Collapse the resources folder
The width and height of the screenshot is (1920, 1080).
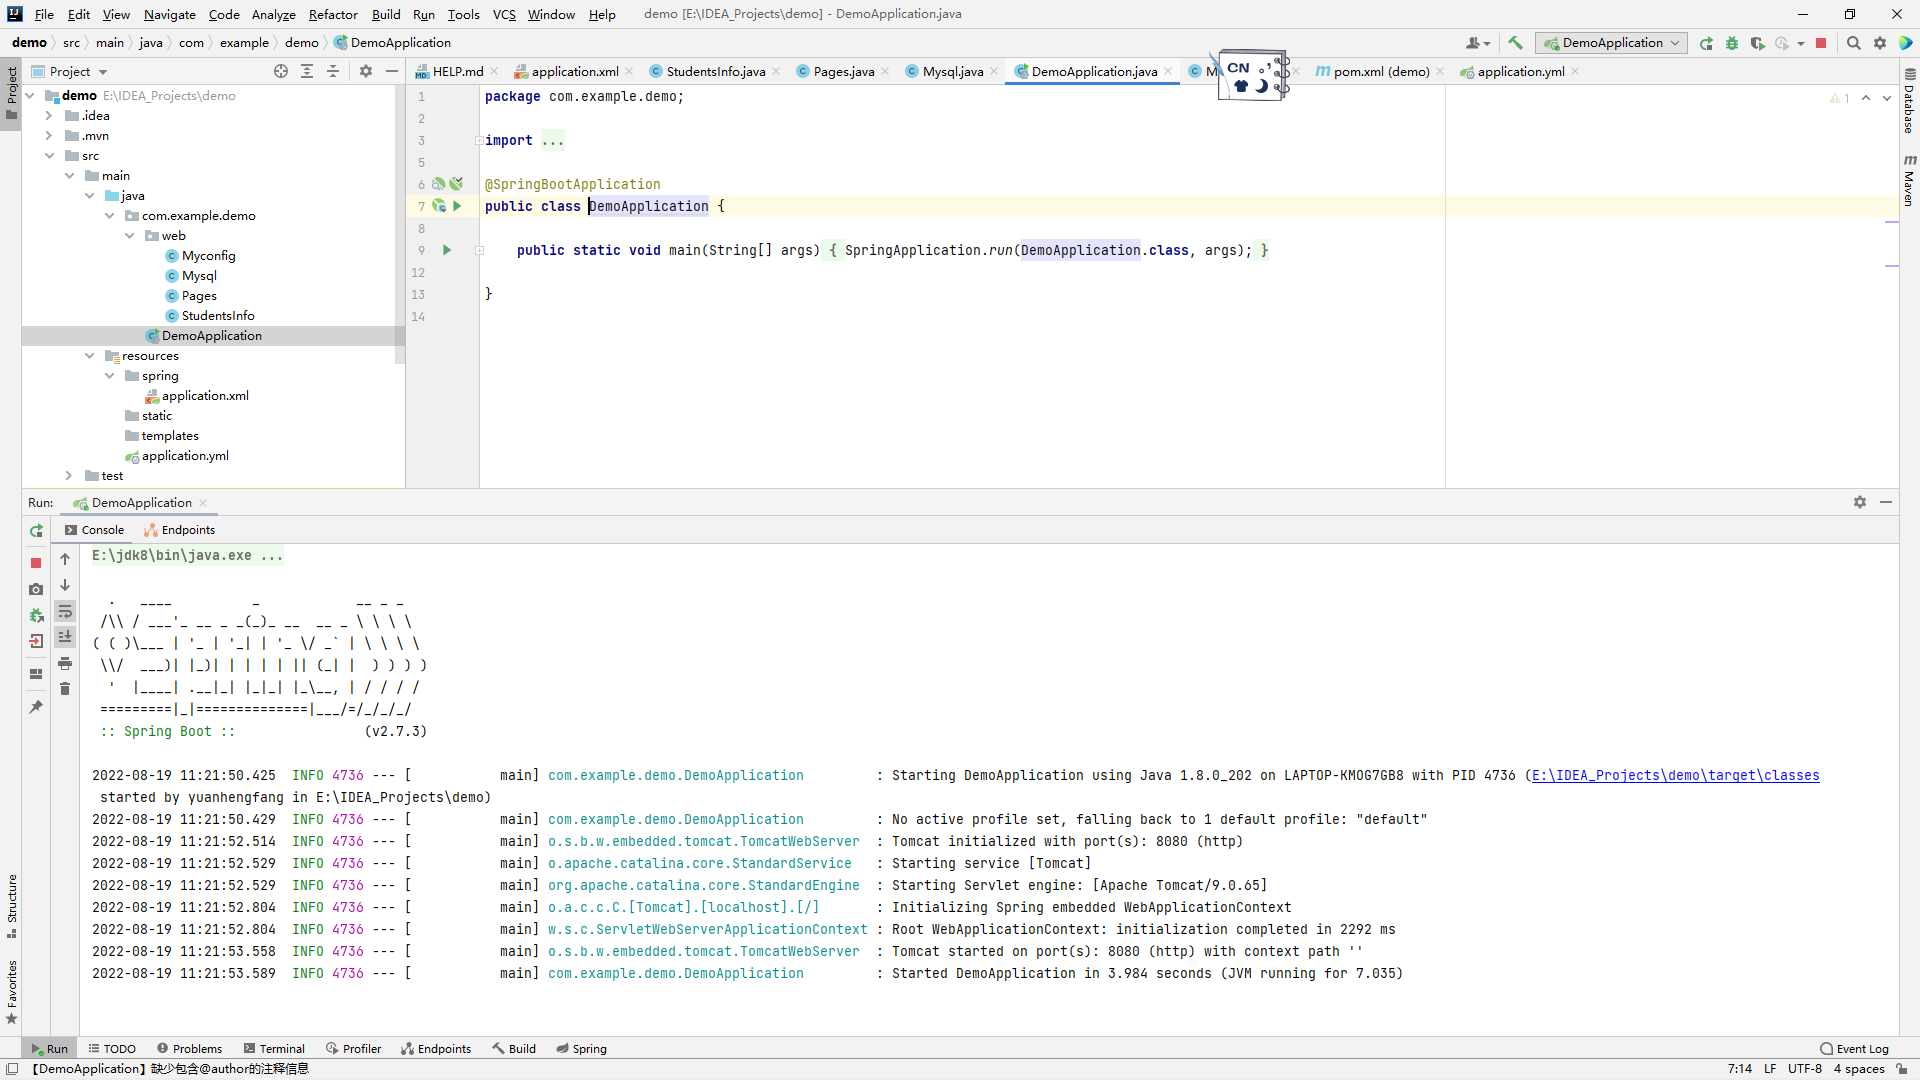coord(89,356)
